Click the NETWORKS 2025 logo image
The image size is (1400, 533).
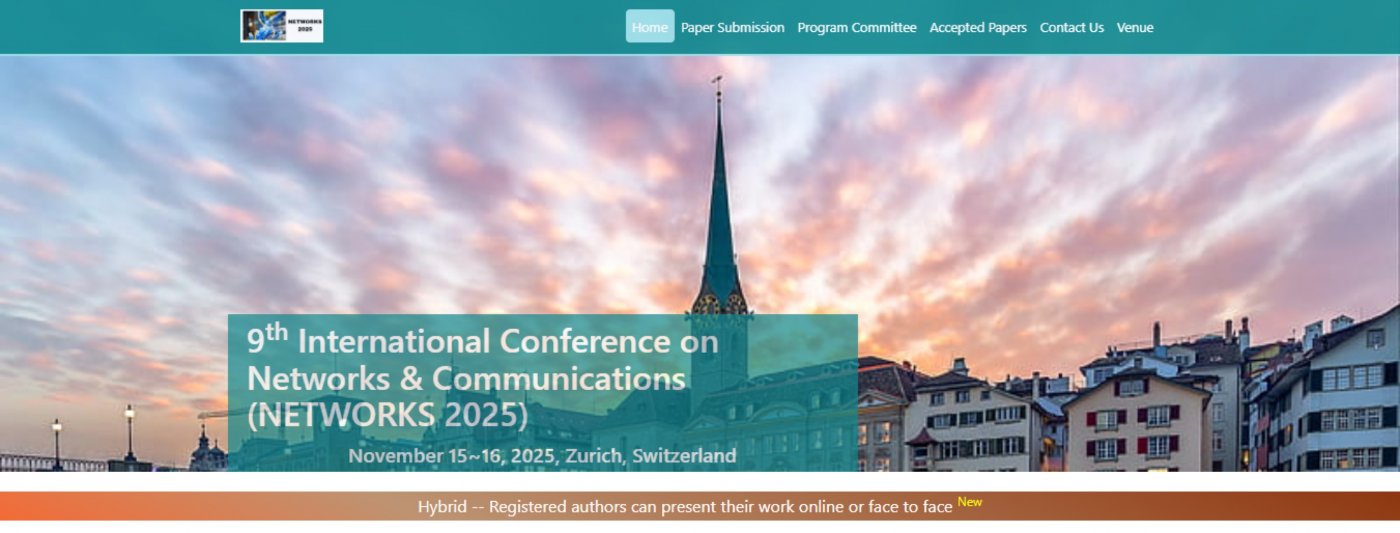281,26
